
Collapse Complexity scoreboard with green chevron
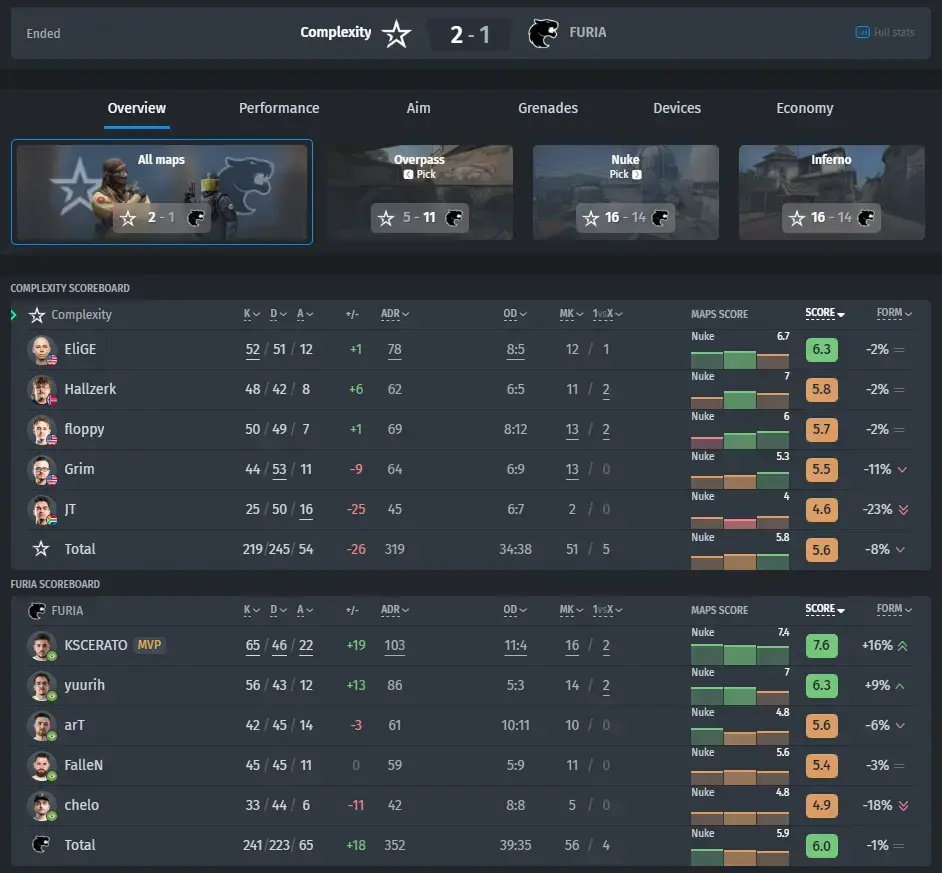click(x=14, y=315)
